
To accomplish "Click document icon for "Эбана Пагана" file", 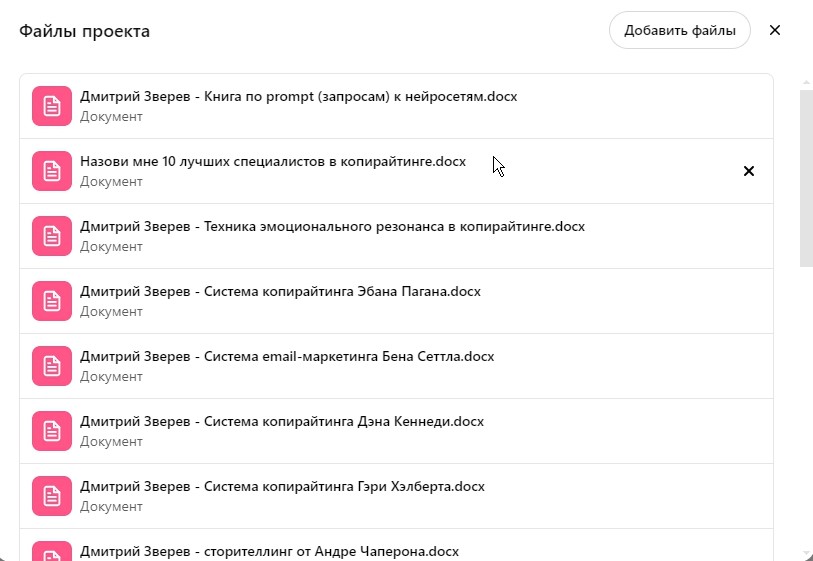I will 52,301.
